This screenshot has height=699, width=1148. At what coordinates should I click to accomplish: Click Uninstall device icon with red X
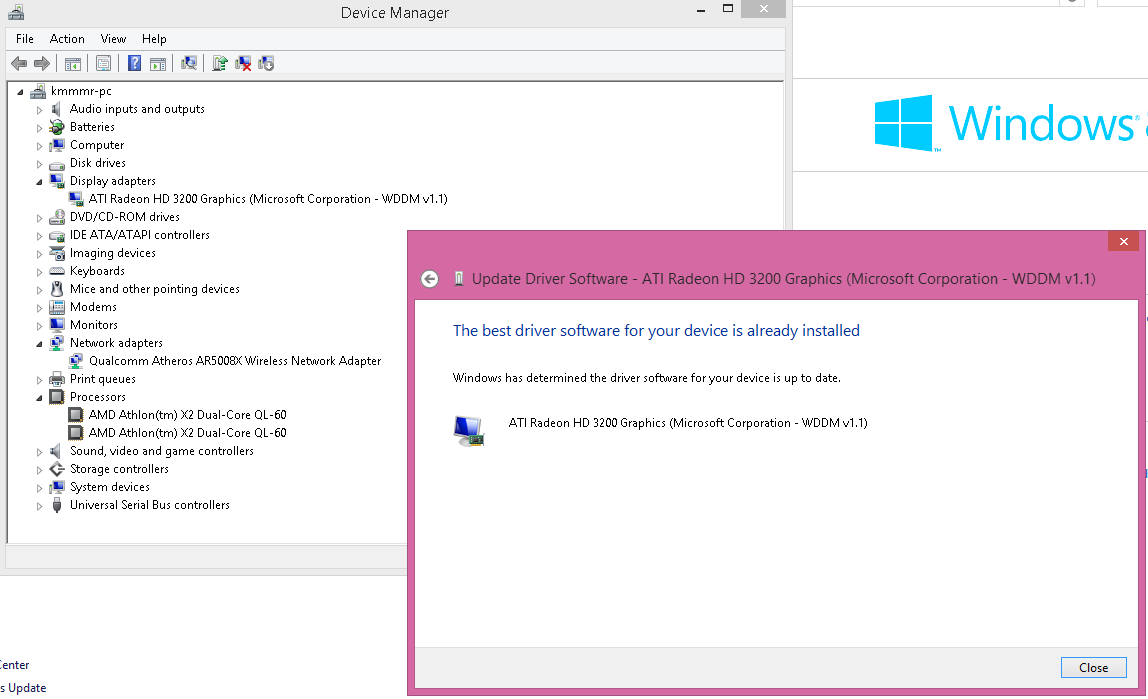point(243,64)
